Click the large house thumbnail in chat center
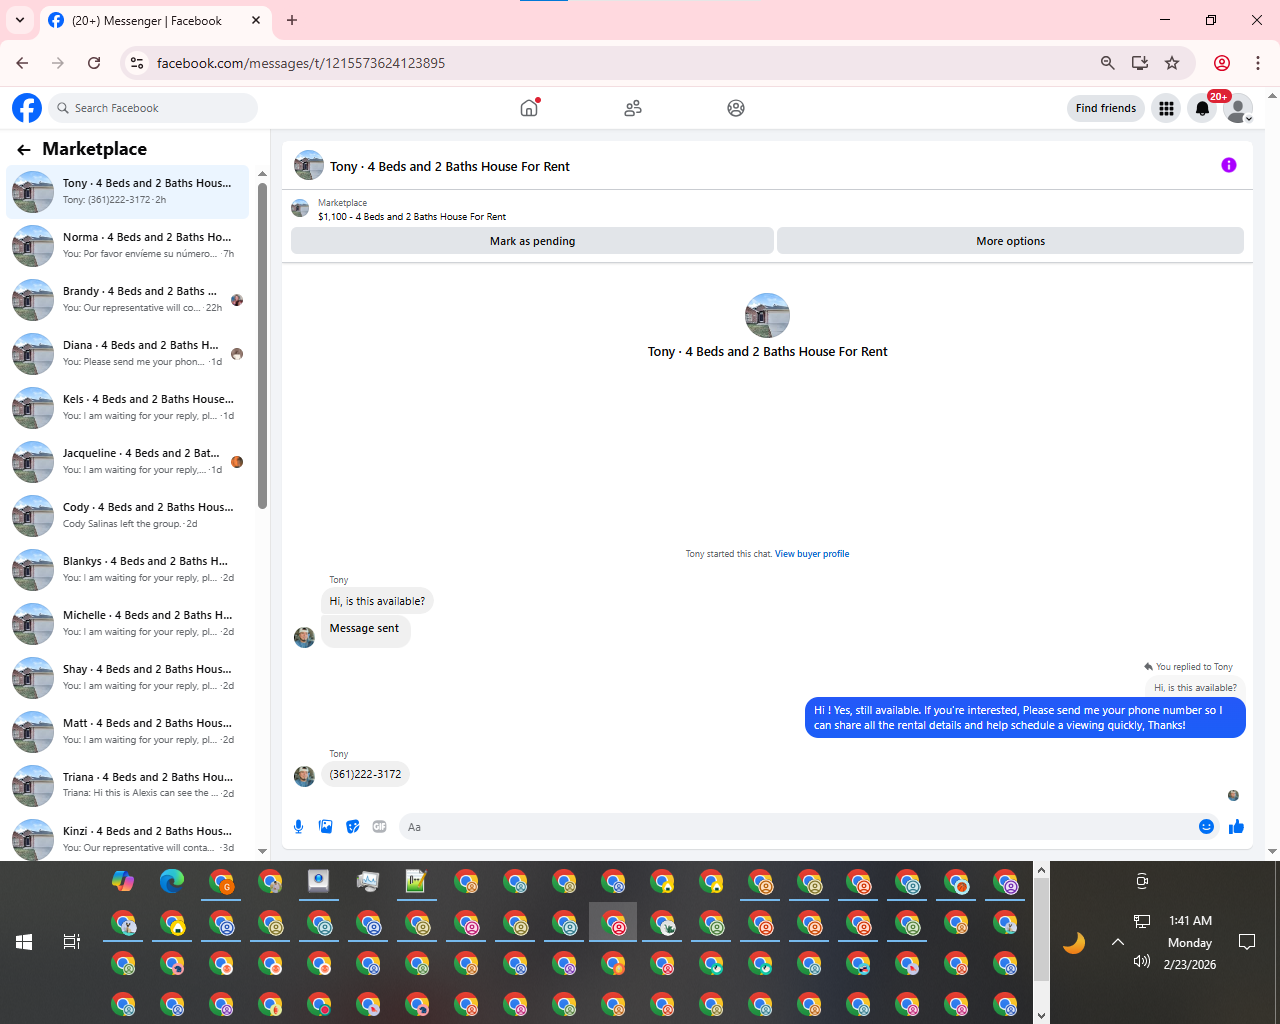 [767, 315]
